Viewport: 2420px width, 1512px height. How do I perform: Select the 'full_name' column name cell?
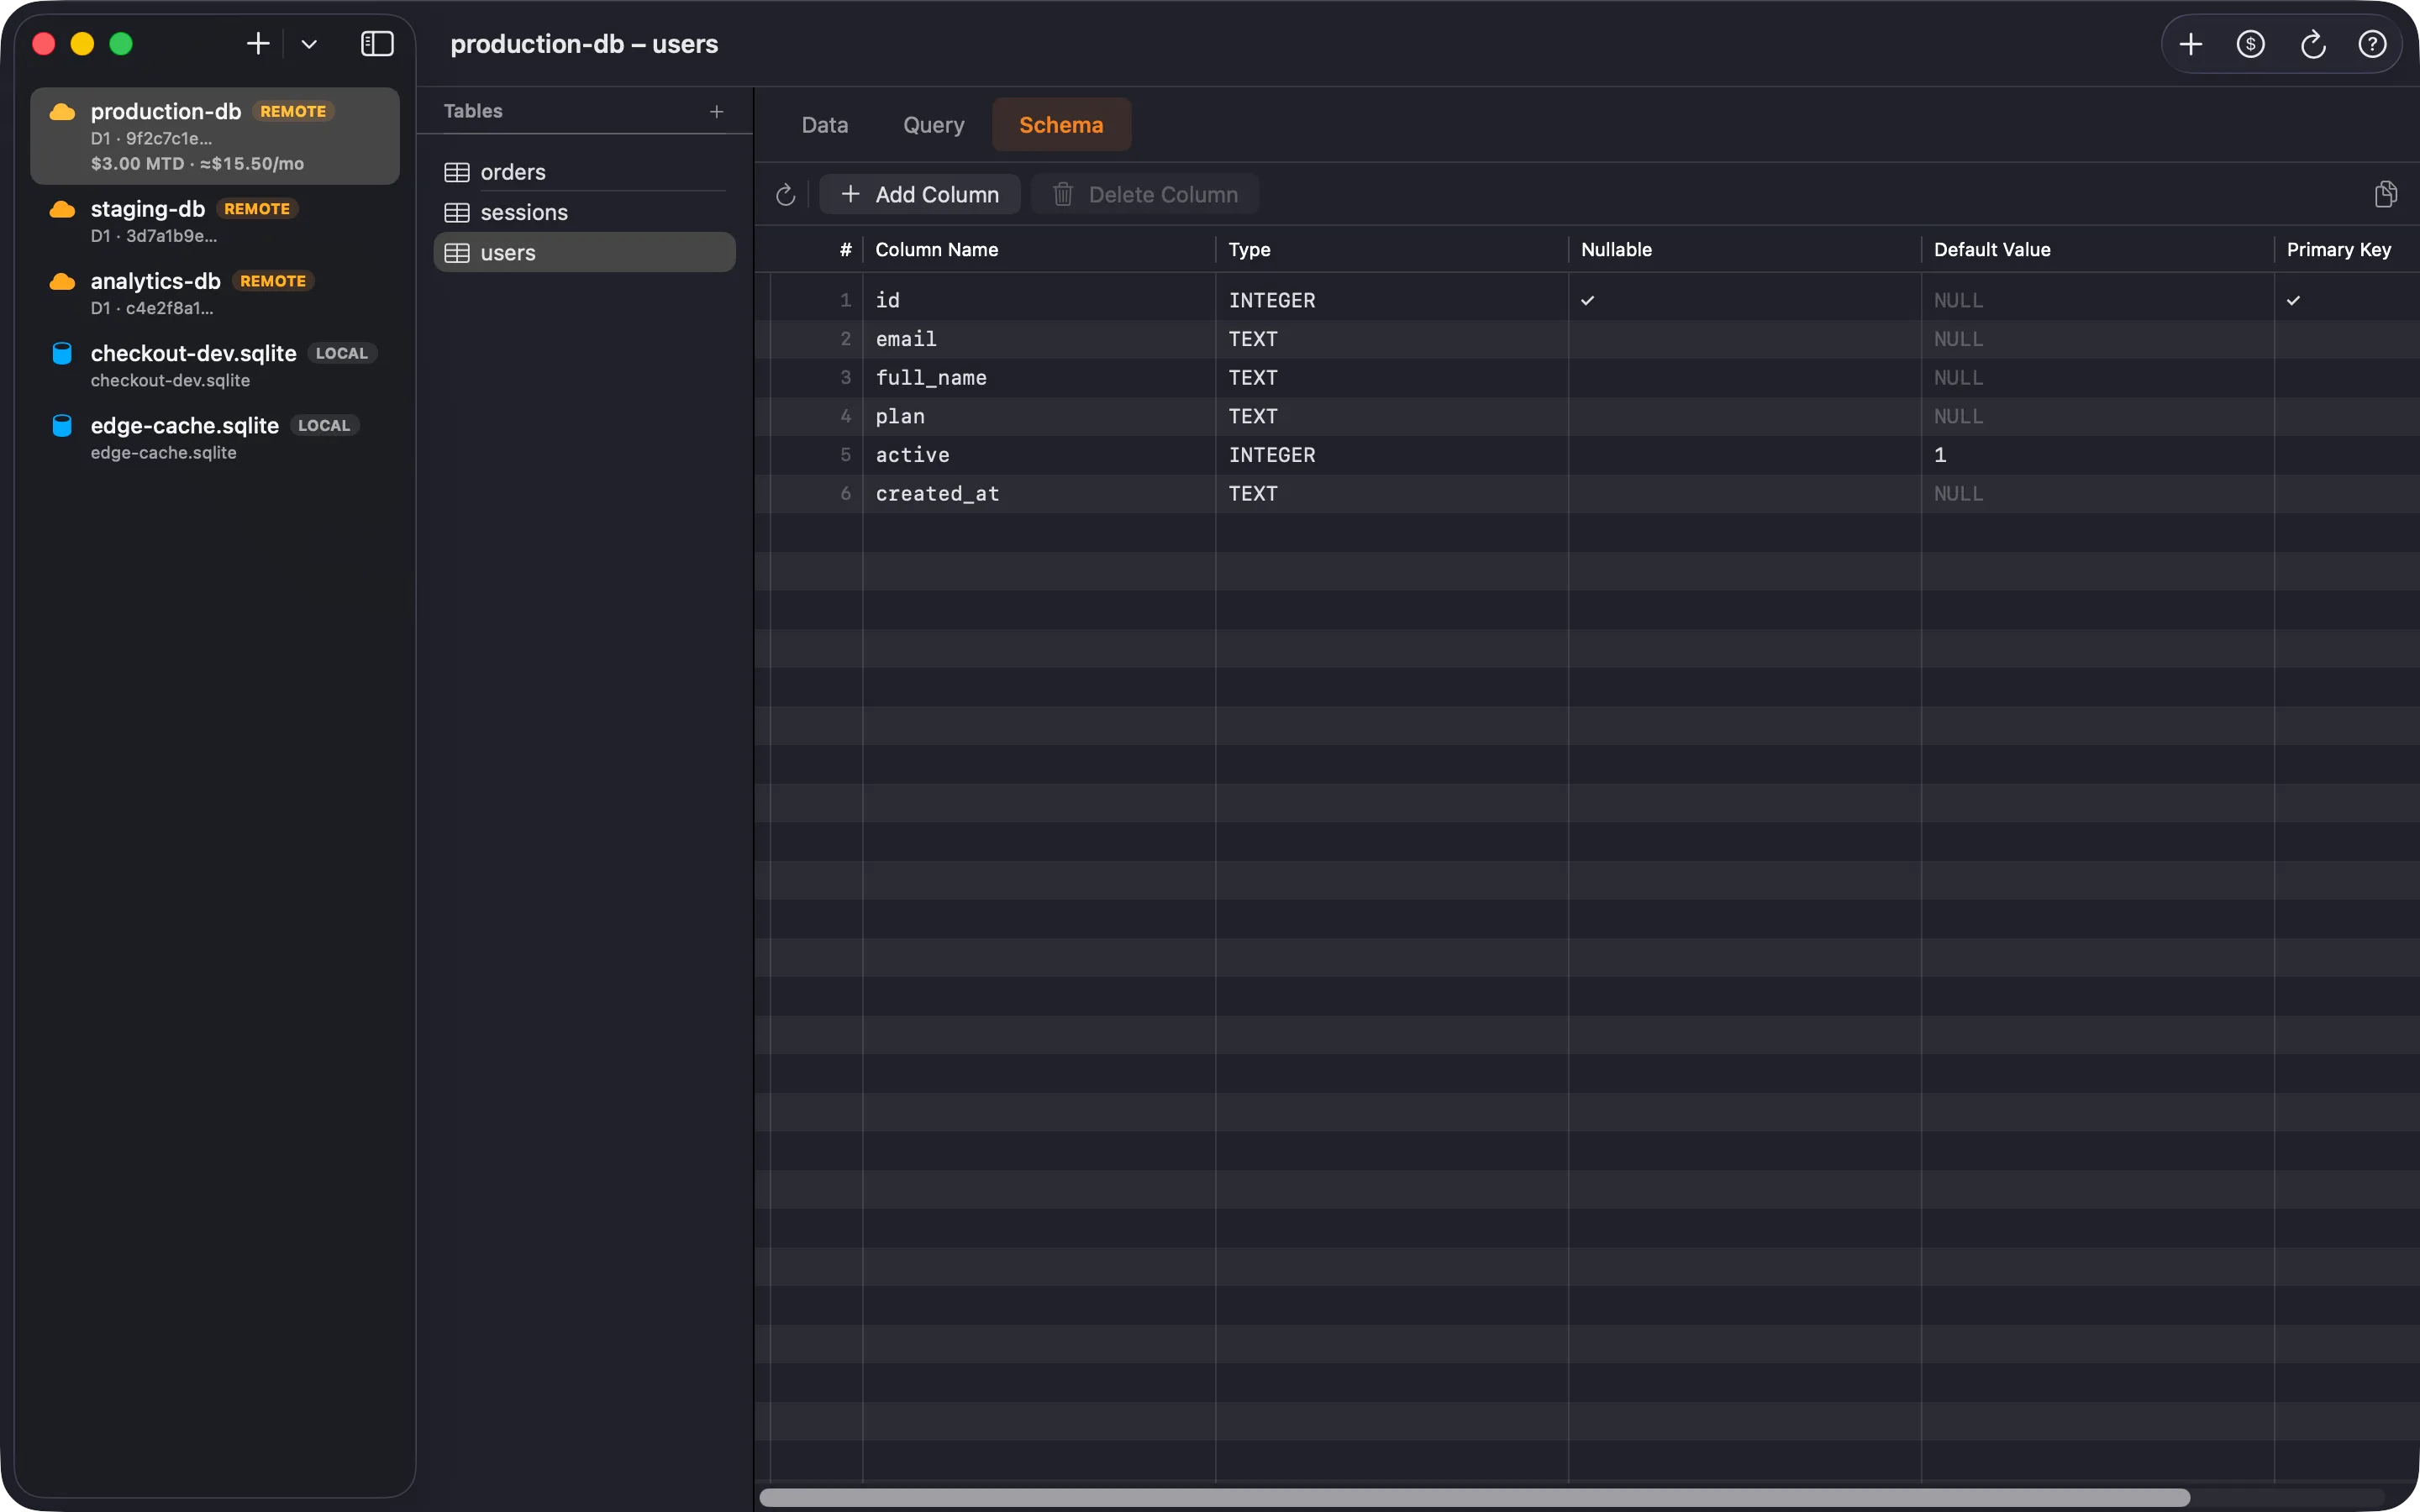(x=1039, y=378)
